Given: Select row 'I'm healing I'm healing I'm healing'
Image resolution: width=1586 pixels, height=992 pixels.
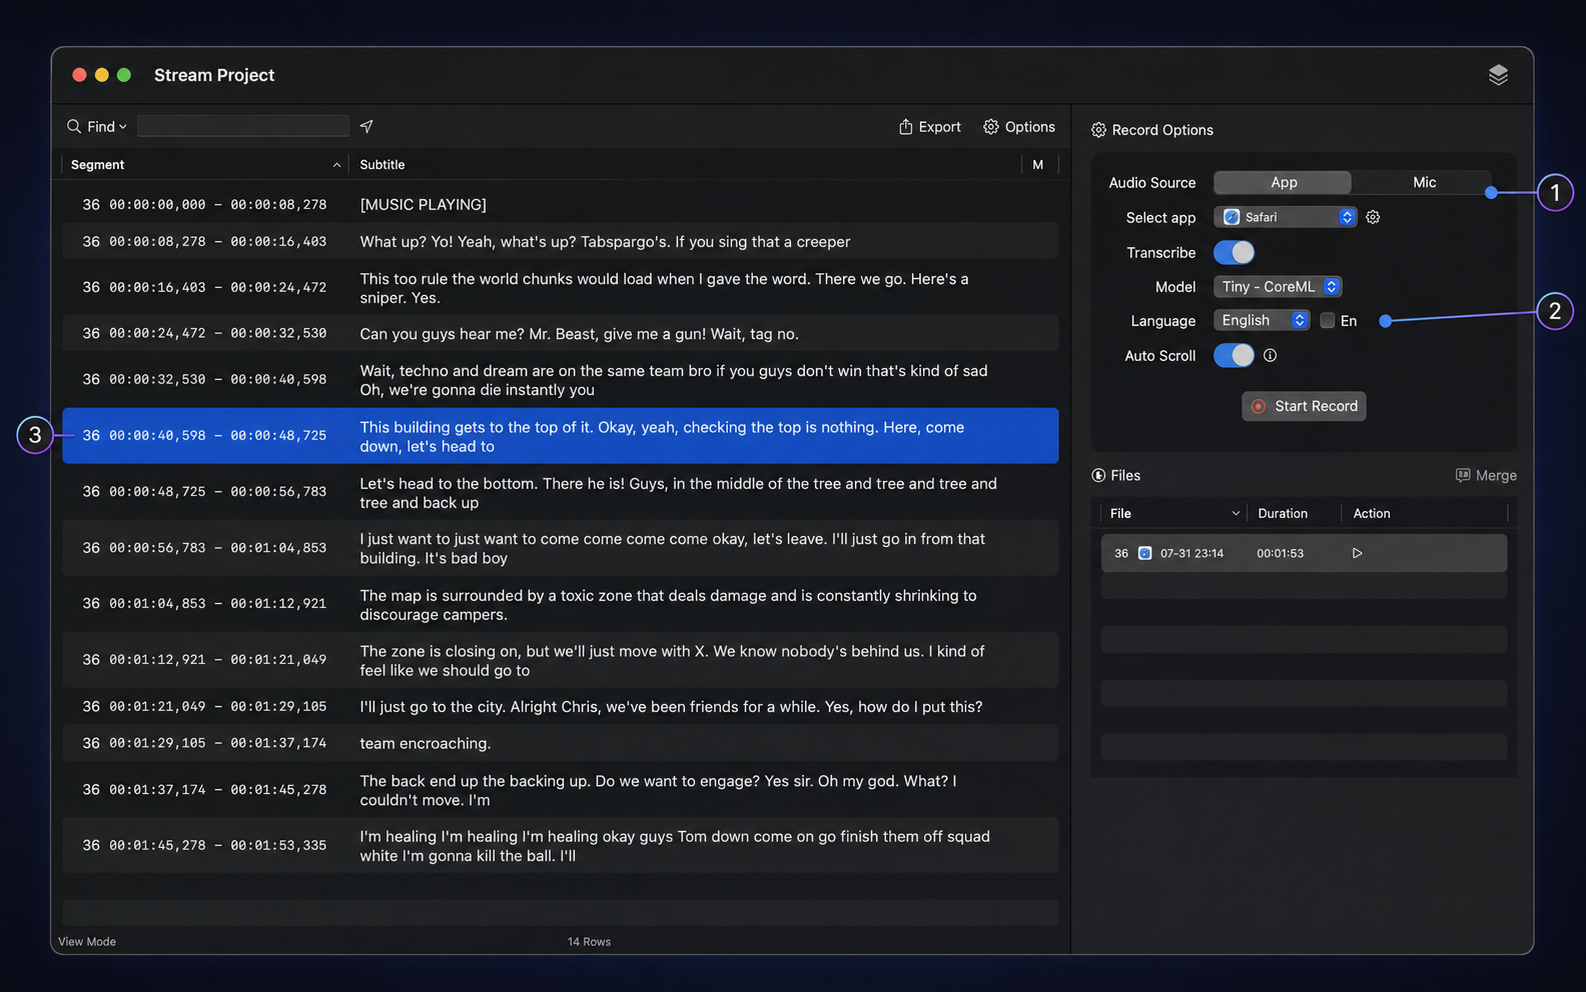Looking at the screenshot, I should [x=560, y=846].
